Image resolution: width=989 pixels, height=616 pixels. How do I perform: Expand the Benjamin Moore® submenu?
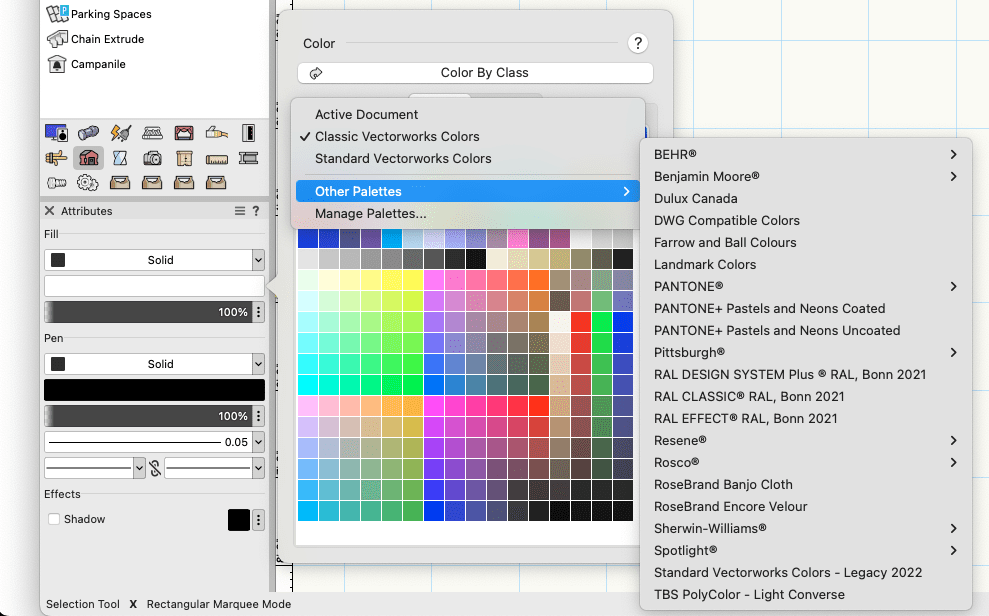pos(806,177)
